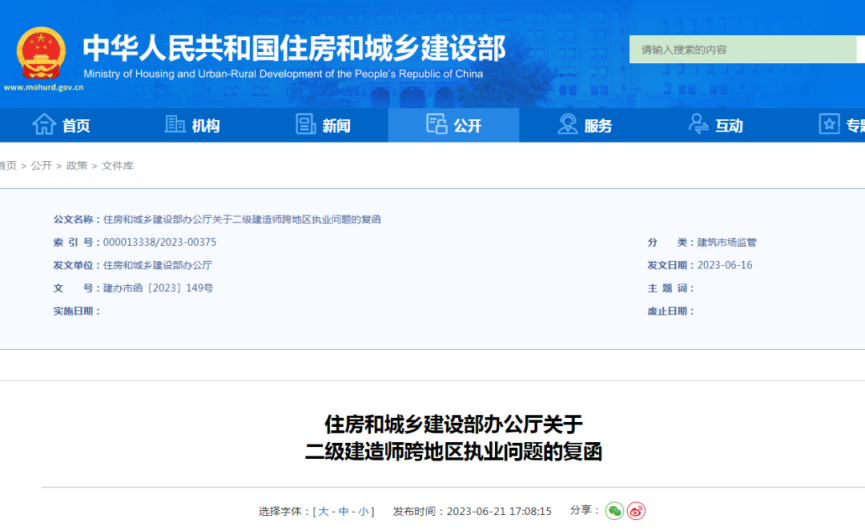Click the person icon beside 服务

[x=567, y=124]
